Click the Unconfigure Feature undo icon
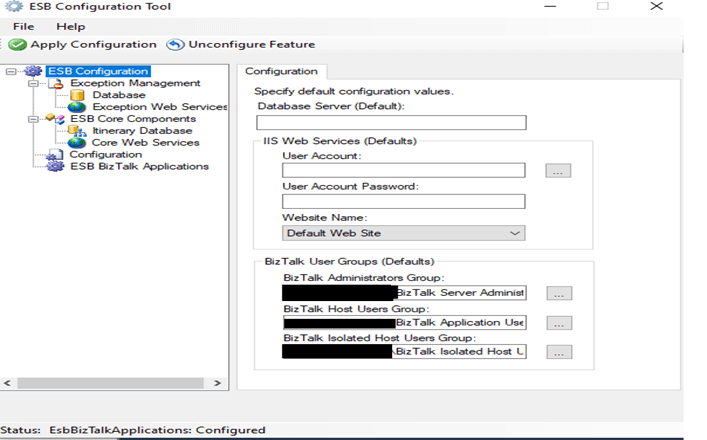The width and height of the screenshot is (707, 440). tap(175, 45)
